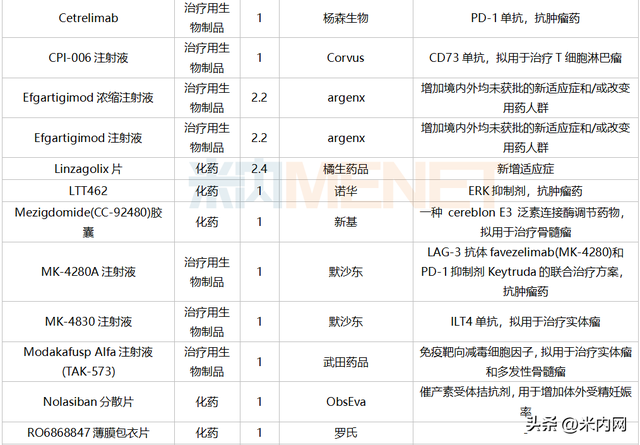Select 化药 in the Linzagolix row
The width and height of the screenshot is (640, 445).
pyautogui.click(x=207, y=169)
